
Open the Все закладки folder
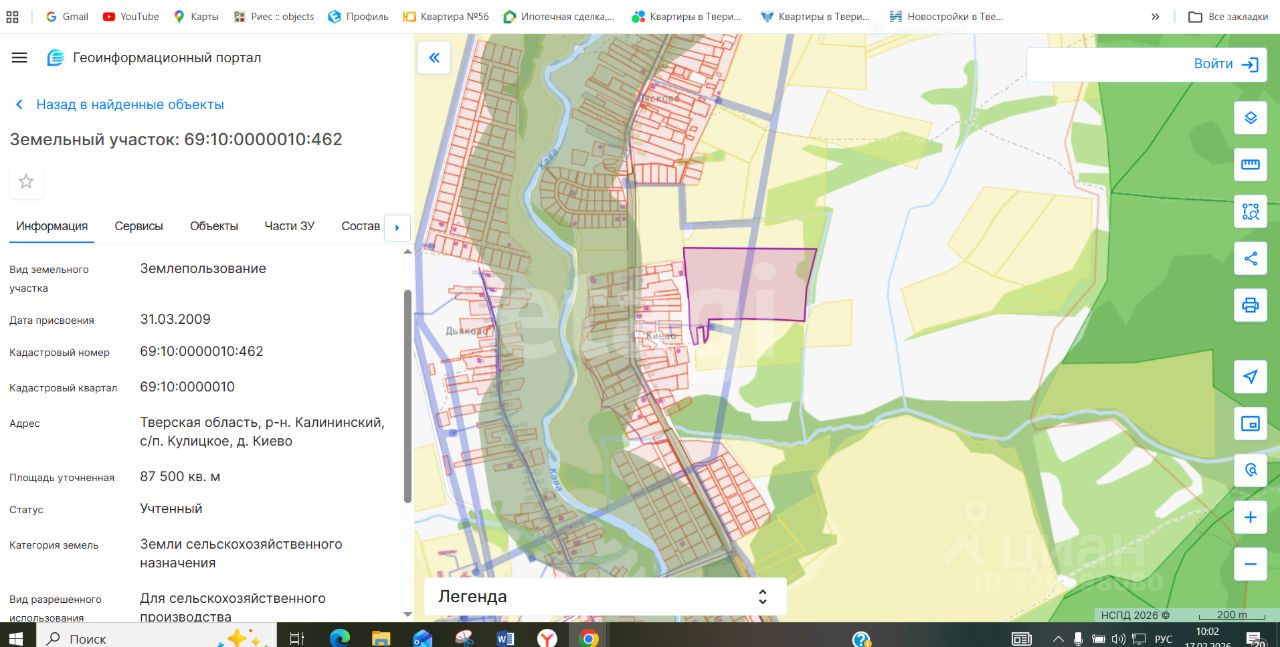tap(1229, 17)
